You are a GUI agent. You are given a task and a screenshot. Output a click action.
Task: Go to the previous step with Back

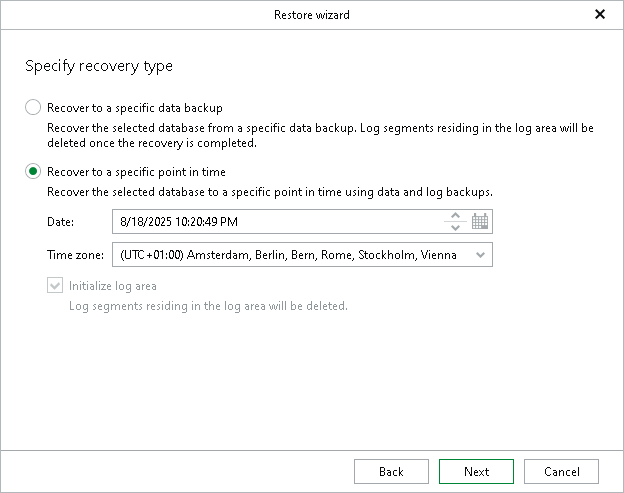tap(392, 472)
